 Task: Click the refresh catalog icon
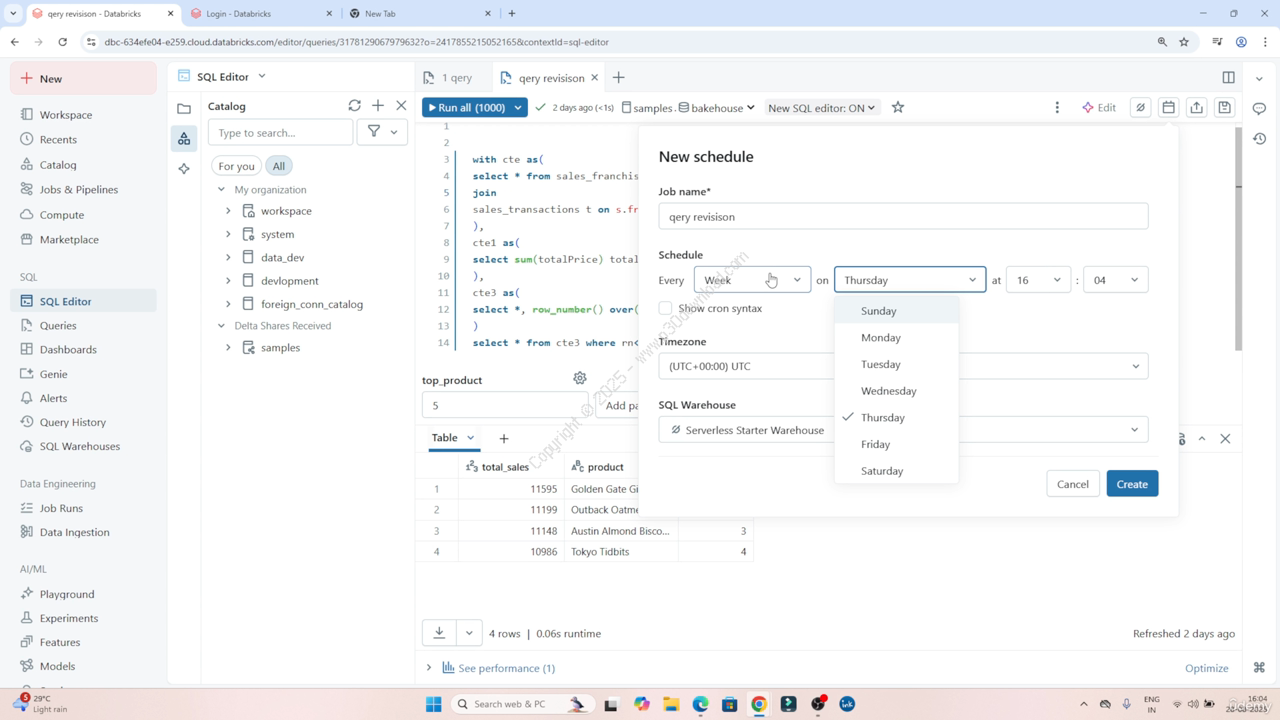tap(354, 105)
